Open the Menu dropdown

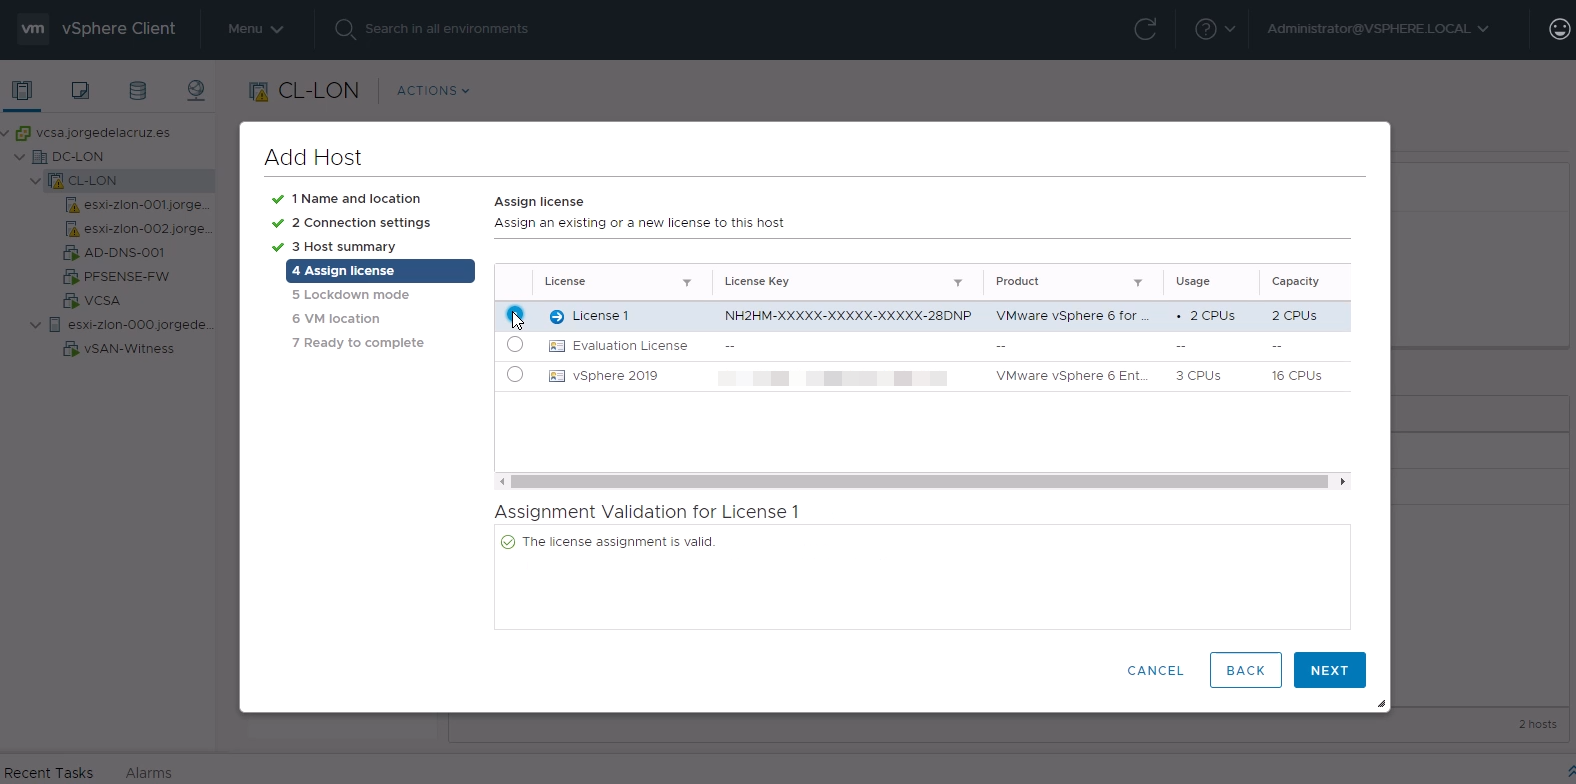pyautogui.click(x=255, y=29)
